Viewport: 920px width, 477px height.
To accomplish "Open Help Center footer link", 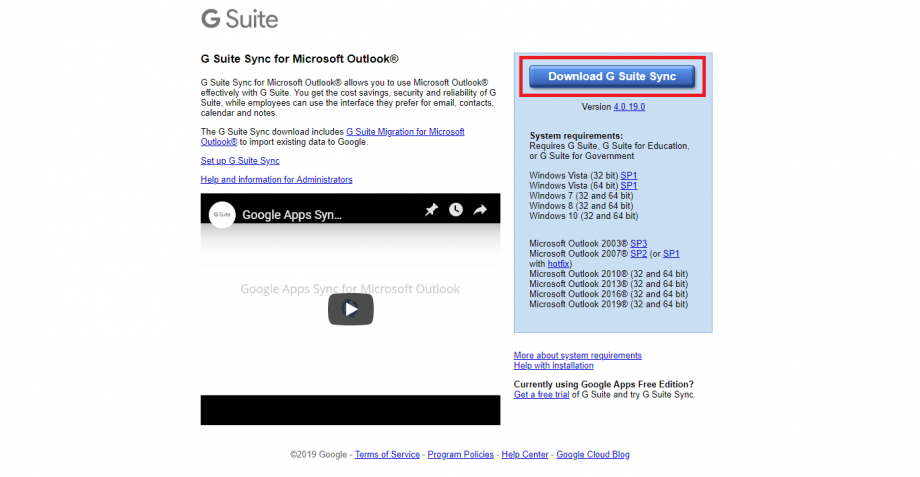I will click(525, 455).
